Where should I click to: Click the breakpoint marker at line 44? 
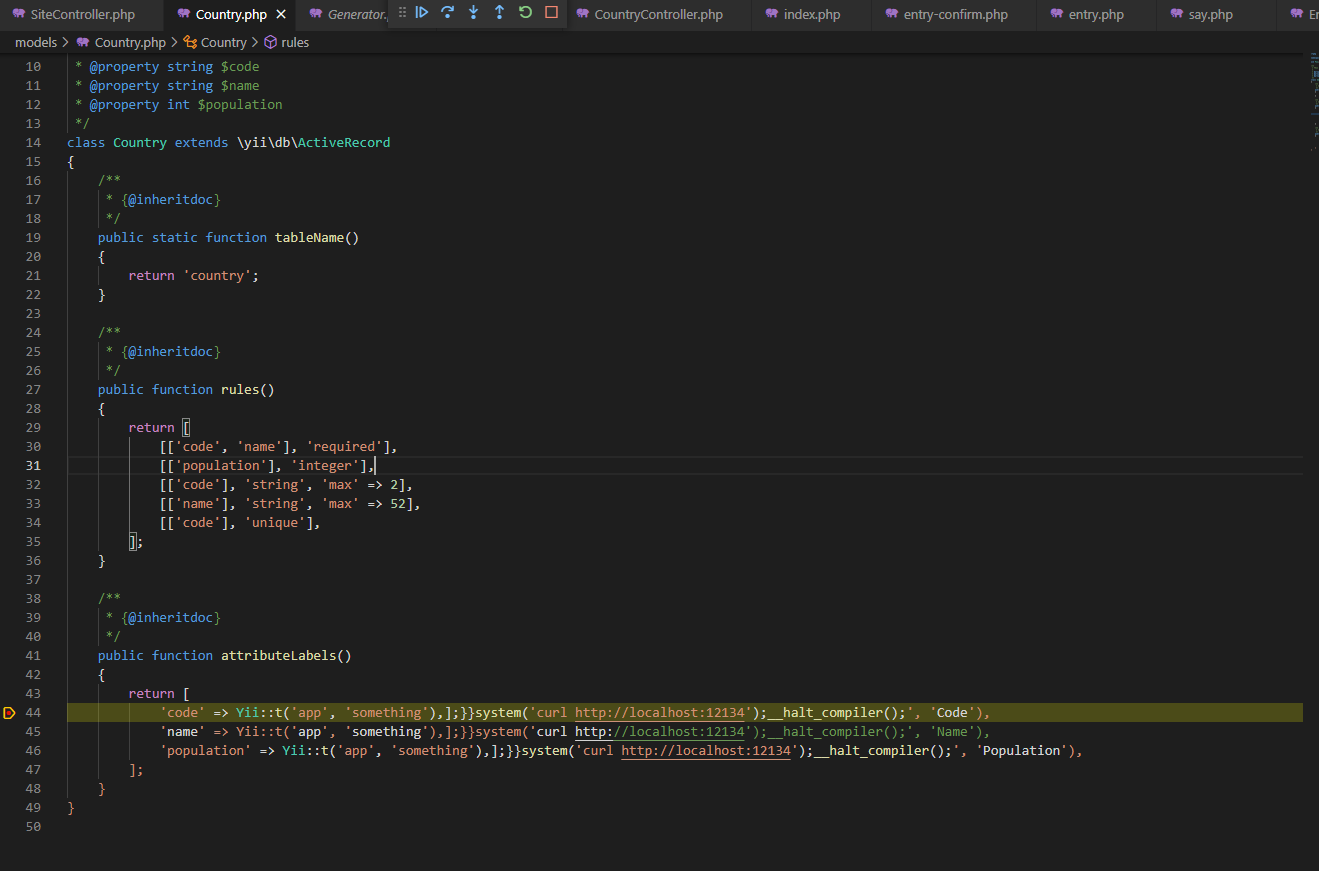9,713
